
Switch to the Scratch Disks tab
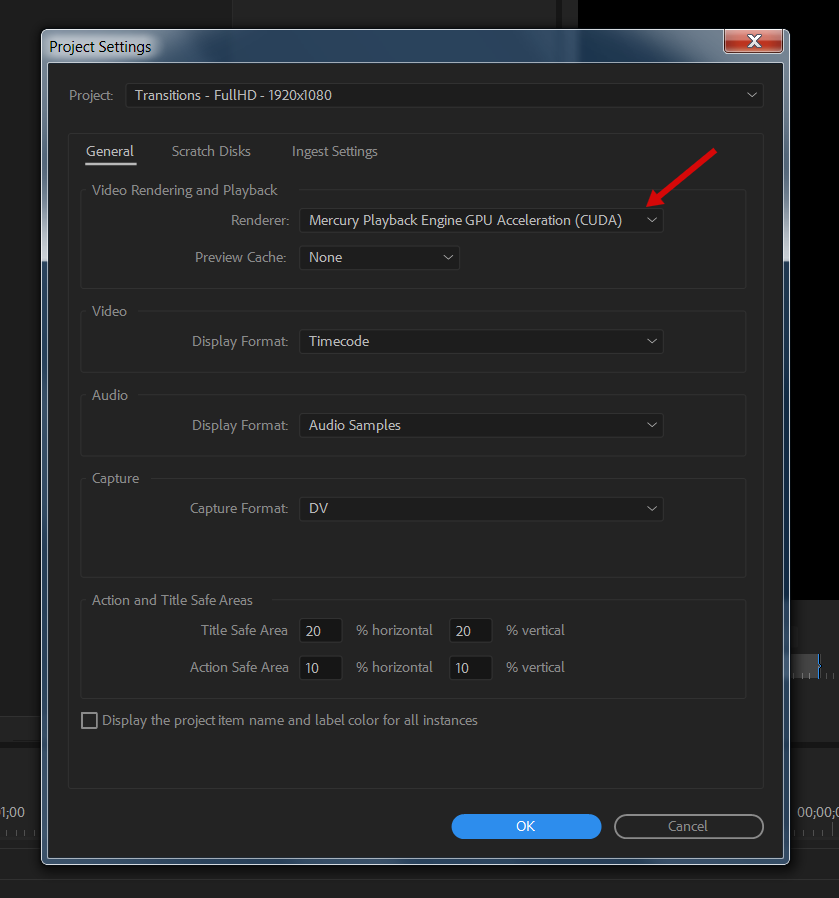click(211, 152)
